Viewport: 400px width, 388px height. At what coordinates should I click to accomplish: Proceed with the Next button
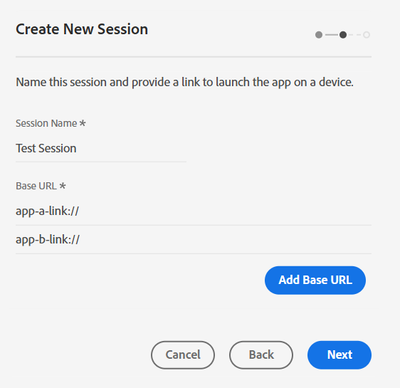tap(339, 355)
